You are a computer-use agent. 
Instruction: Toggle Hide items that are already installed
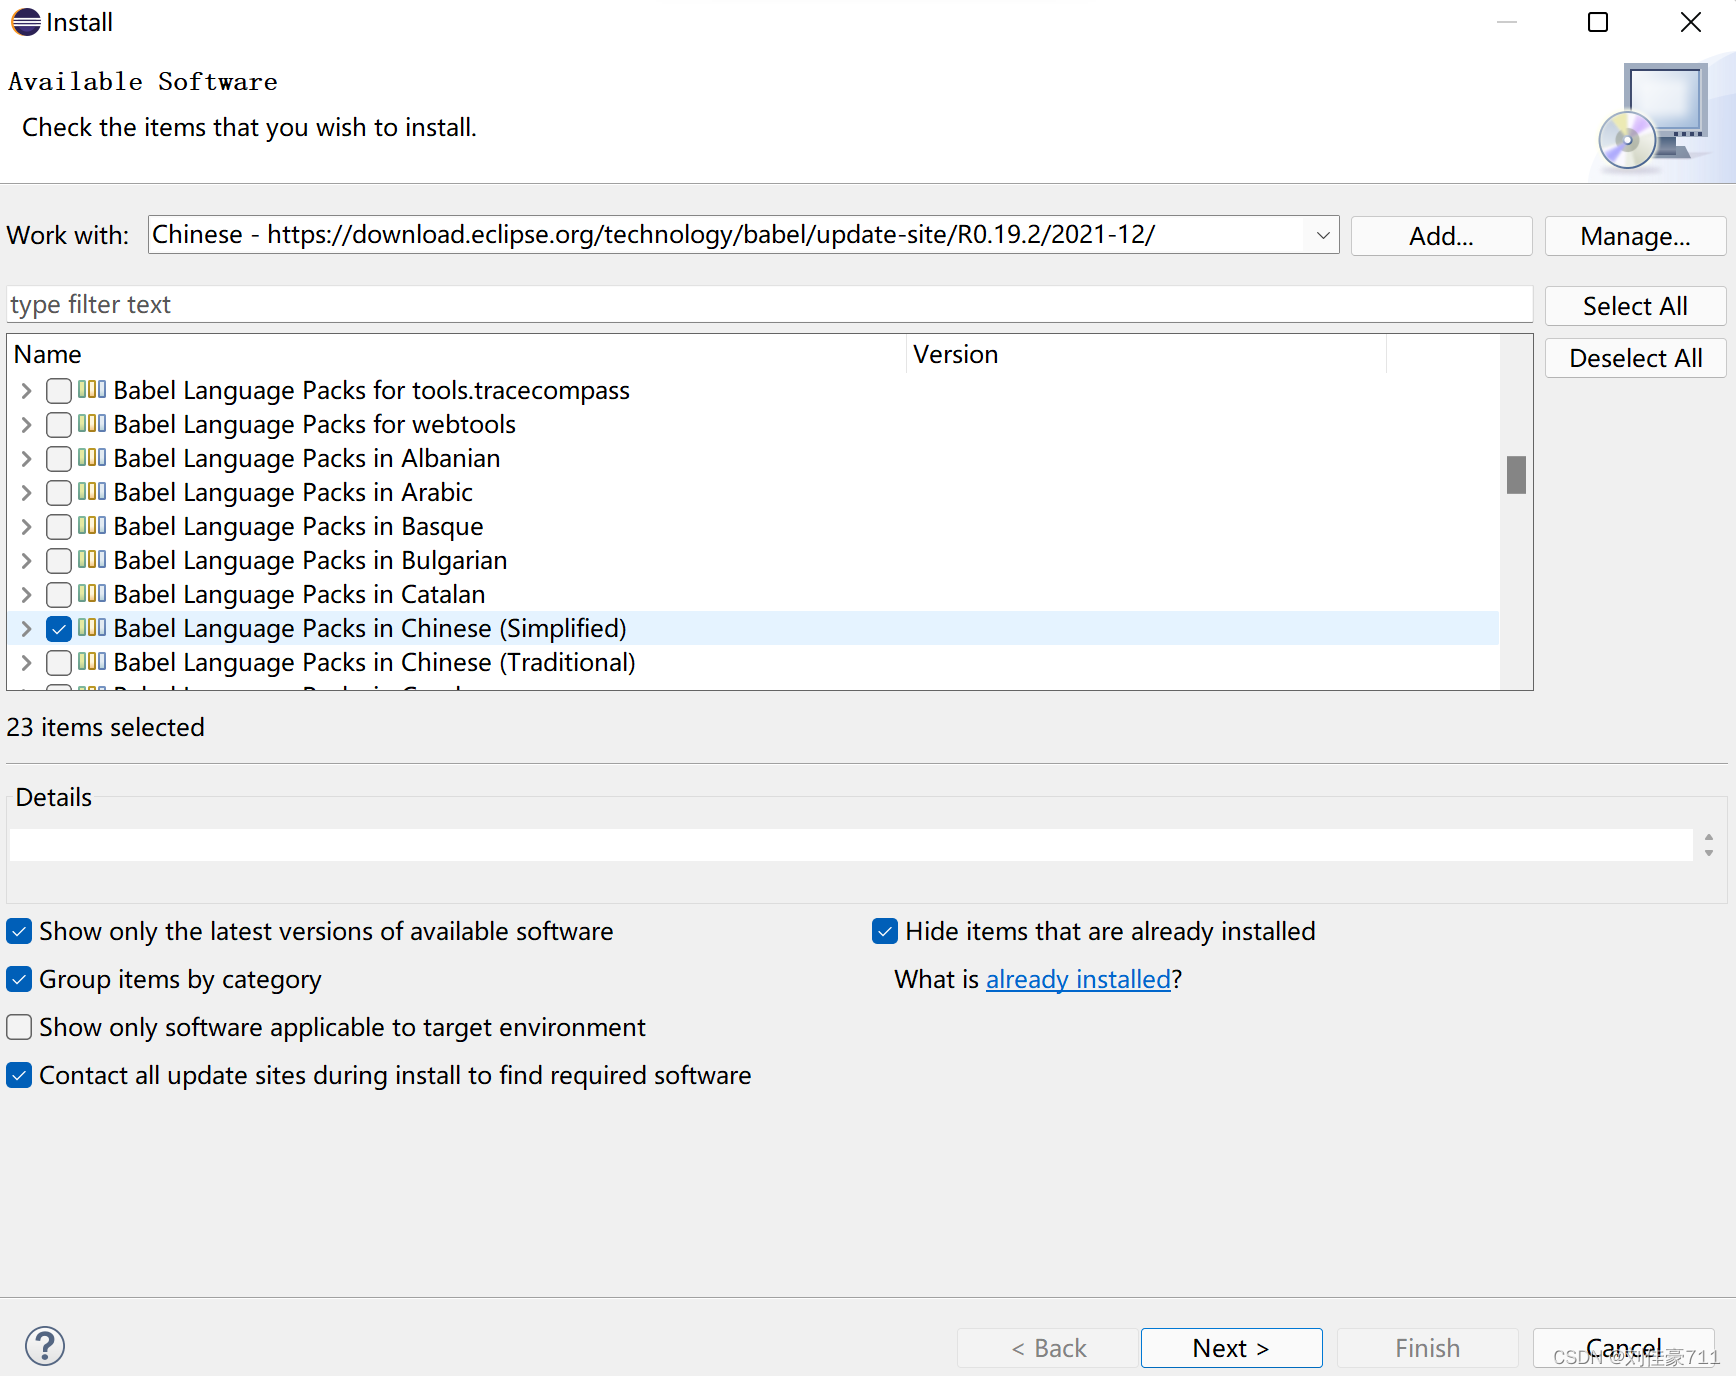click(x=885, y=932)
